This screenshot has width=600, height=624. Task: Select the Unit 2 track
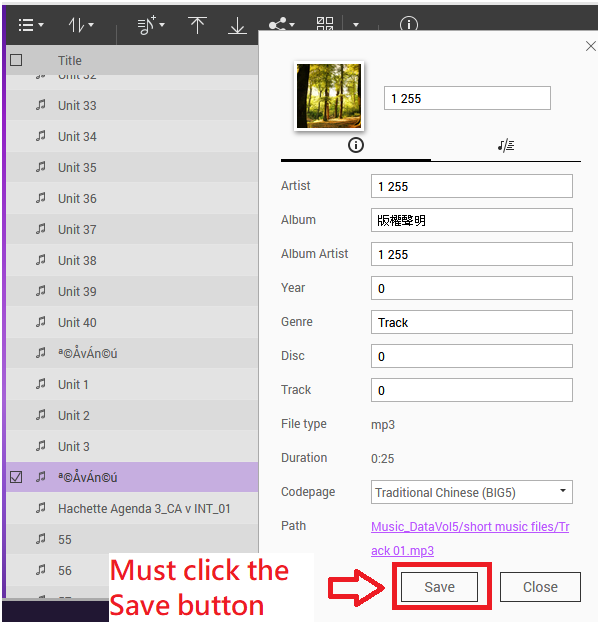coord(132,415)
